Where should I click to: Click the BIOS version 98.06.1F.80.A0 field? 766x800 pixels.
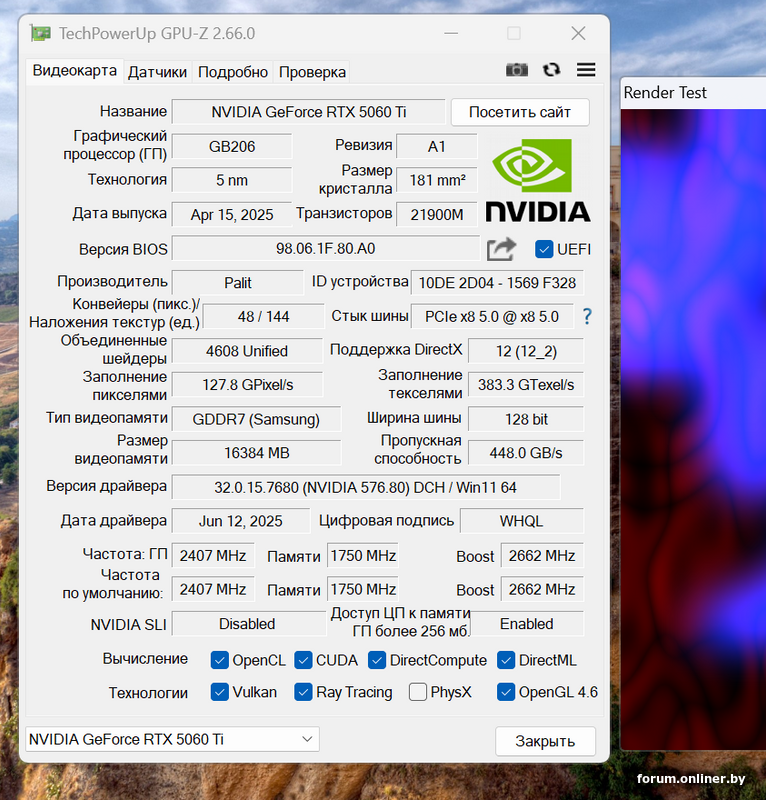(x=326, y=249)
